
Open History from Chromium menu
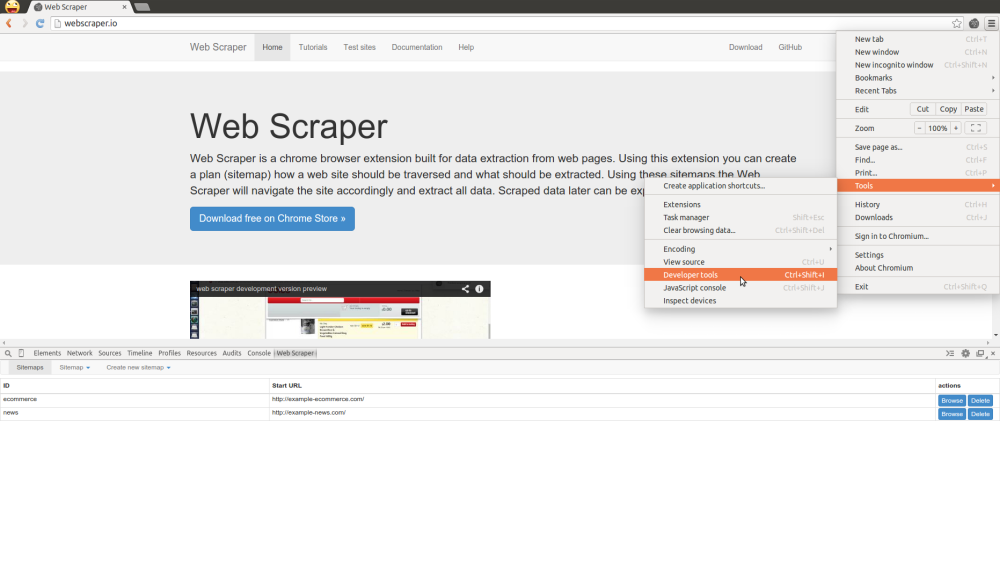918,205
